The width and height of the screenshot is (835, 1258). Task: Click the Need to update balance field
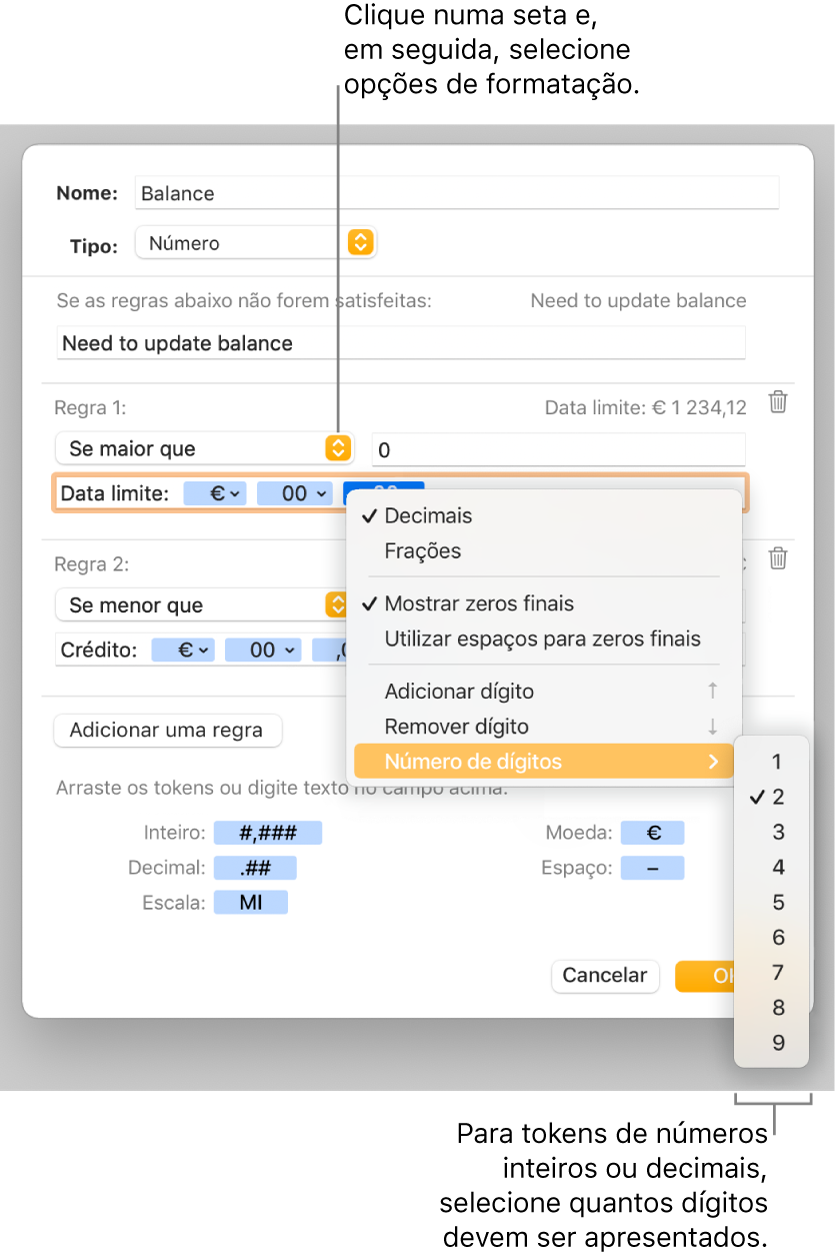pyautogui.click(x=401, y=343)
